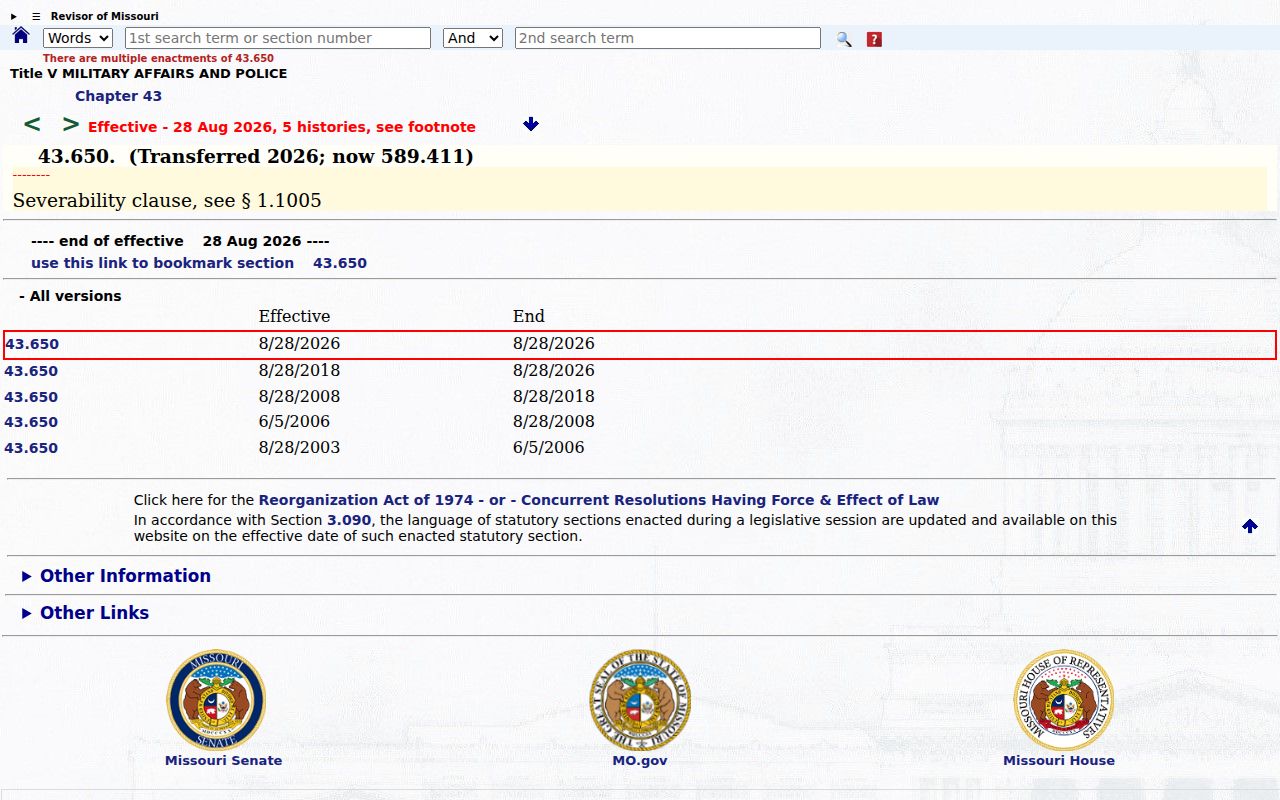
Task: Click '- All versions' label
Action: point(70,296)
